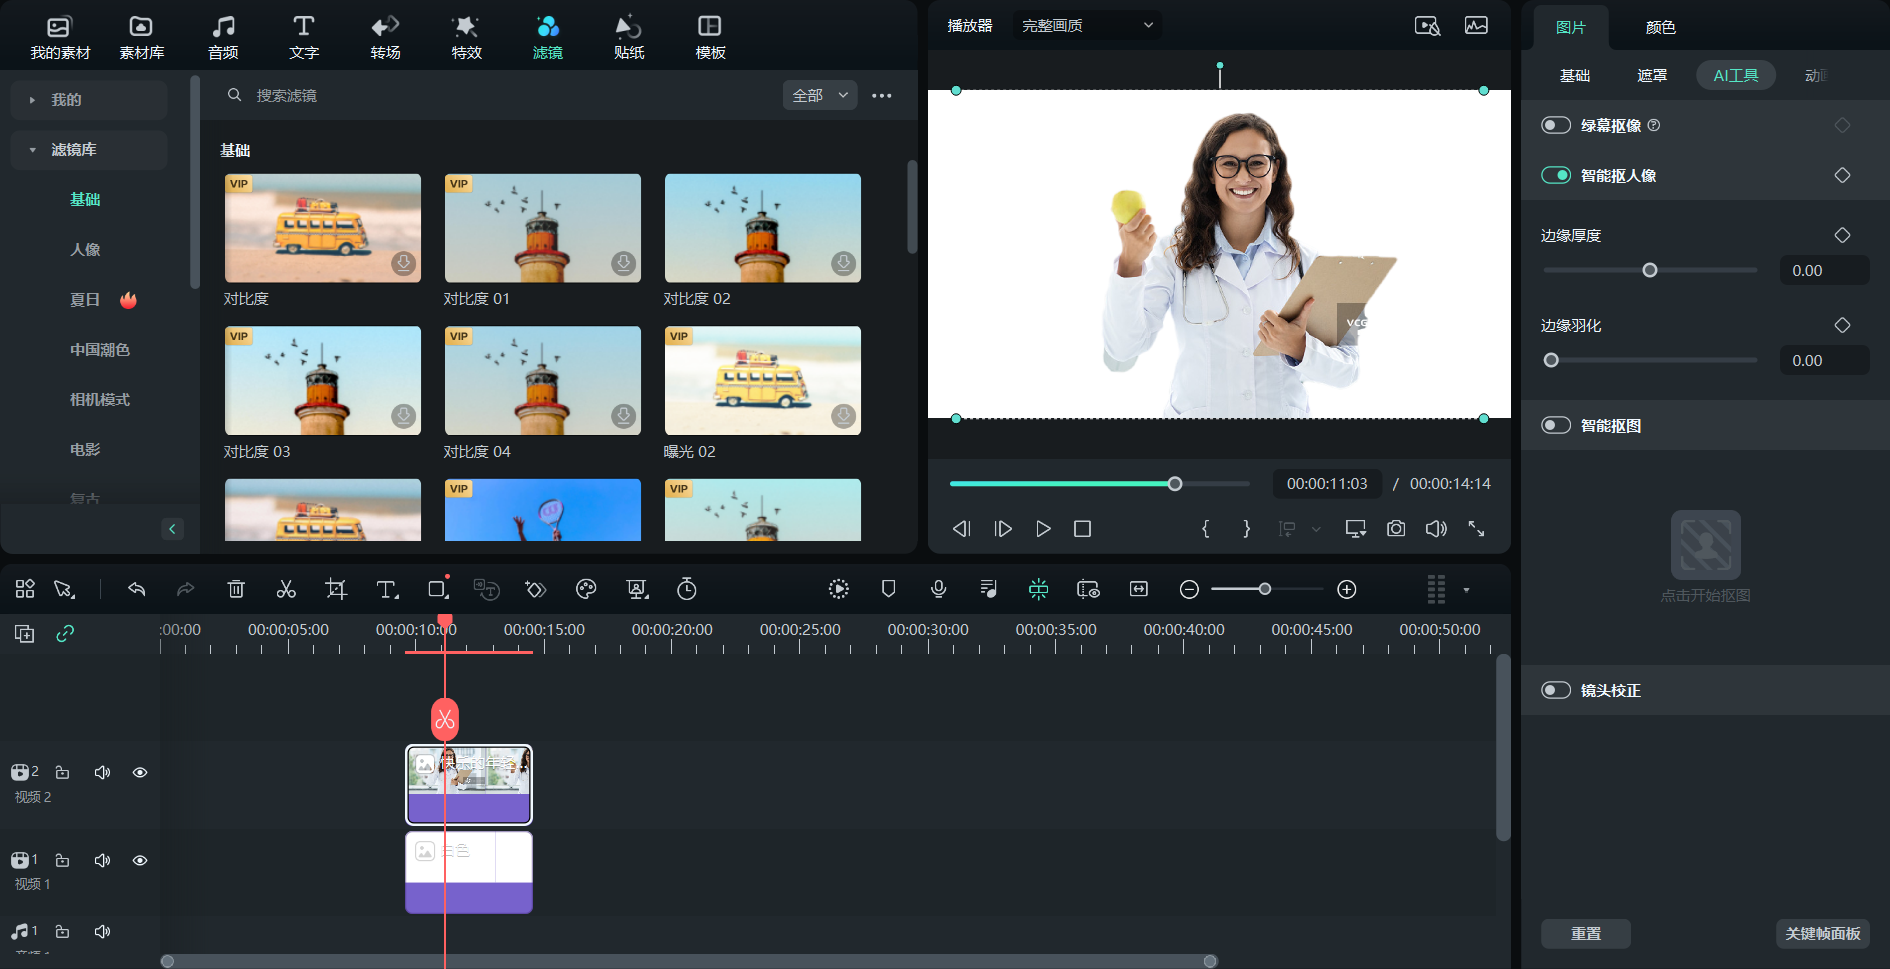This screenshot has height=969, width=1890.
Task: Switch to the 转场 tab
Action: coord(385,37)
